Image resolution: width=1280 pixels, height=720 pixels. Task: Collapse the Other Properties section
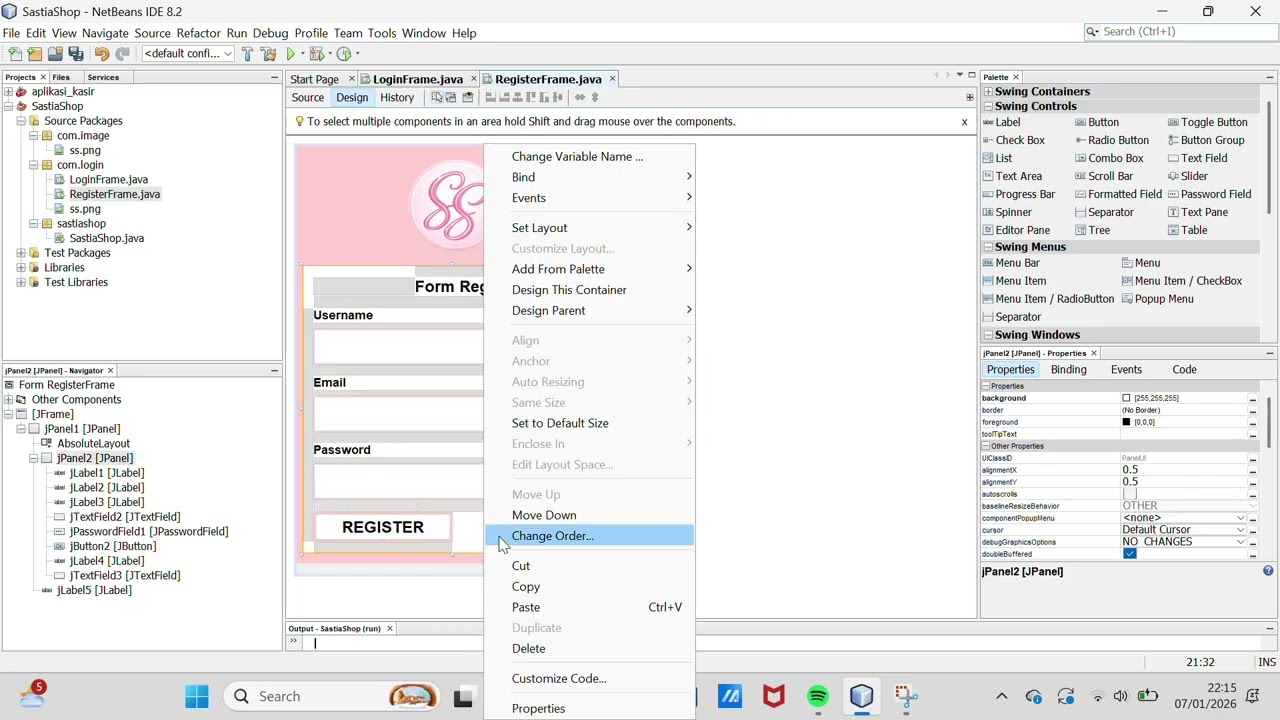985,446
